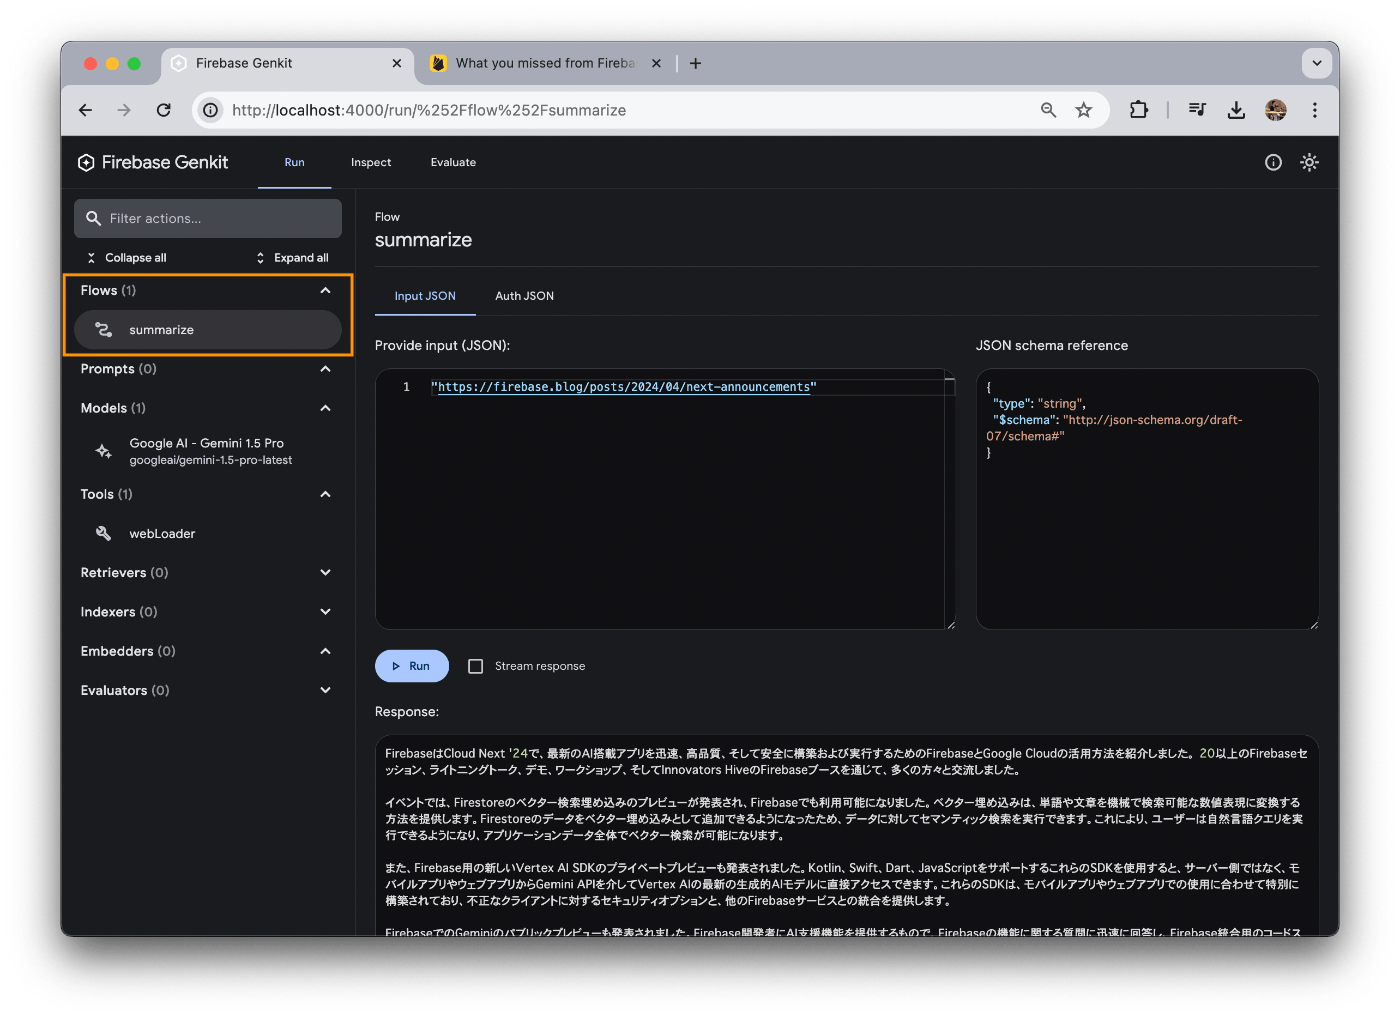The height and width of the screenshot is (1017, 1400).
Task: Open the info icon in Genkit header
Action: [x=1273, y=162]
